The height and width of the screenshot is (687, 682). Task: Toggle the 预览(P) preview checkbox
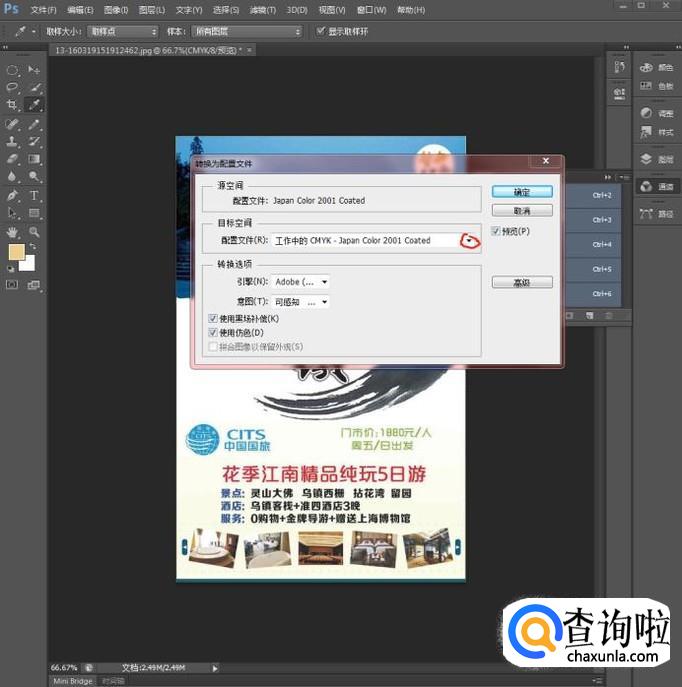496,231
